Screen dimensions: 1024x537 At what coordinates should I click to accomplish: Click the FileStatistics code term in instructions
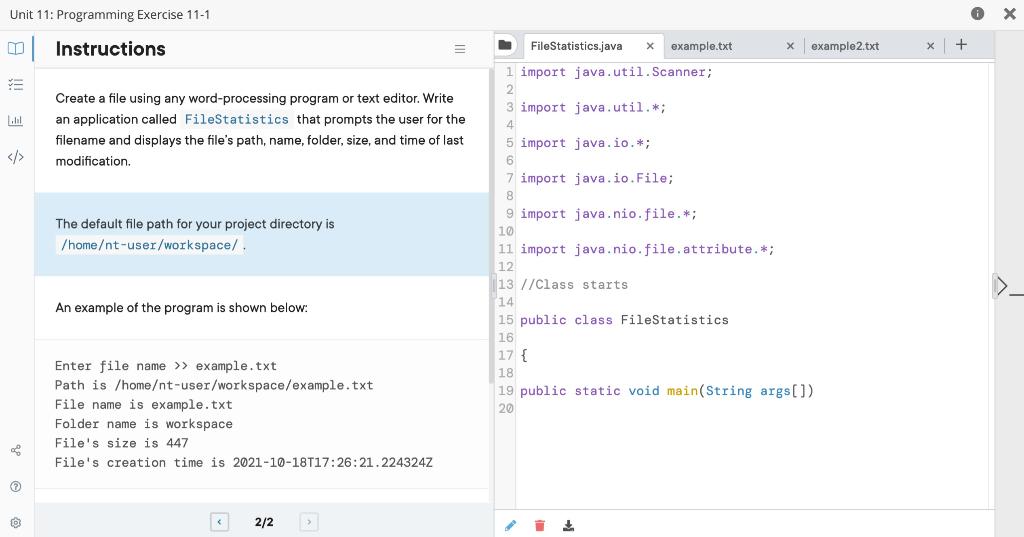click(236, 120)
